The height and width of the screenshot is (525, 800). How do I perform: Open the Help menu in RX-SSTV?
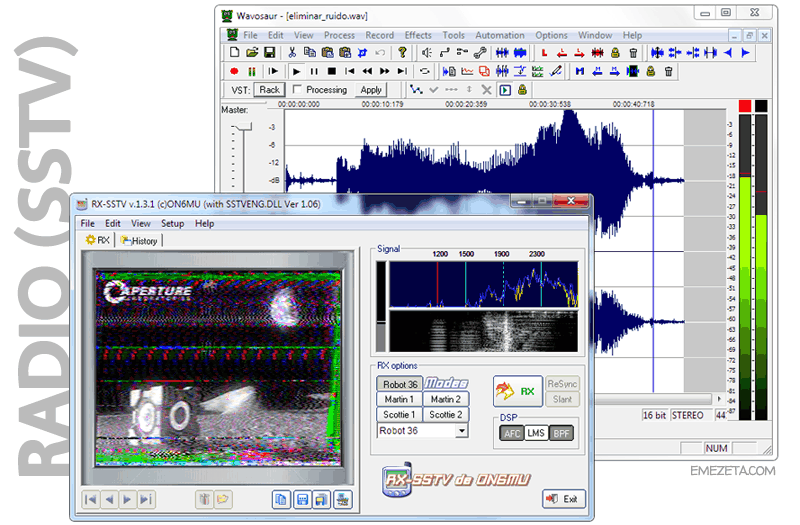(x=204, y=223)
